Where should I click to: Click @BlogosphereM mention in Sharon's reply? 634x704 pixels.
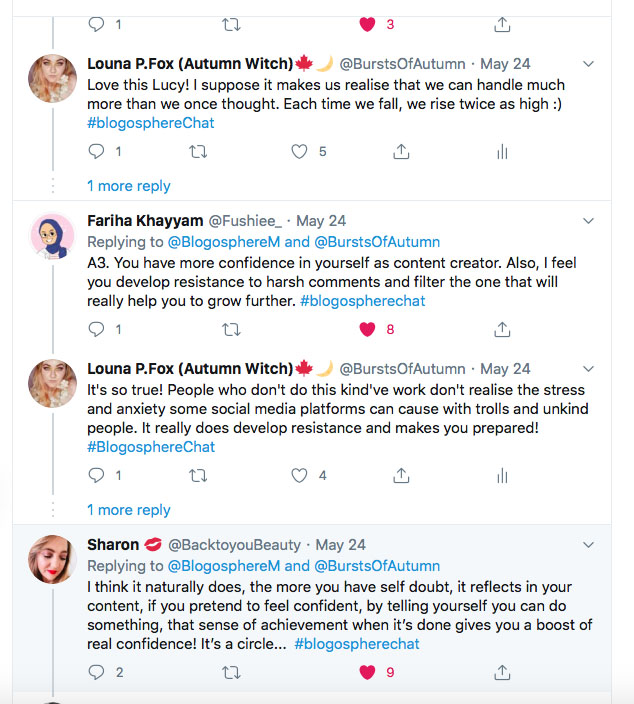point(223,566)
